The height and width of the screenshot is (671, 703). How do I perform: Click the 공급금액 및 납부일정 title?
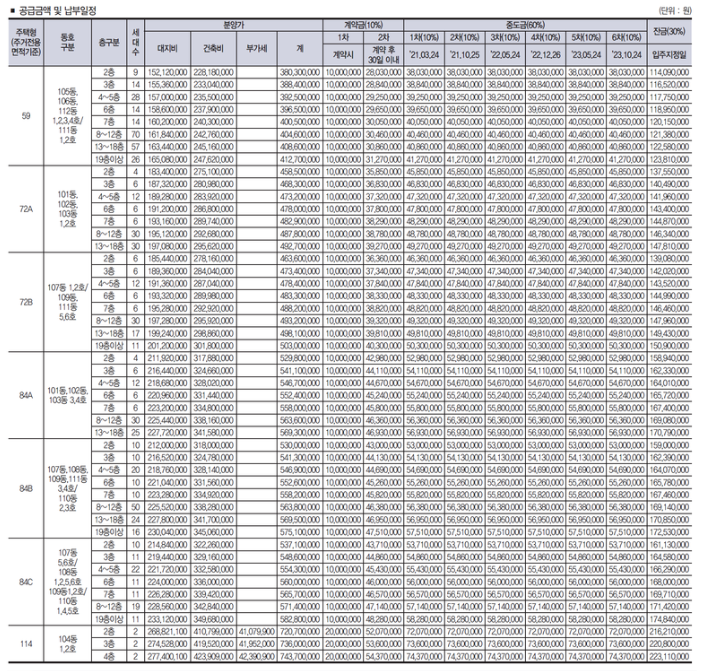click(x=57, y=10)
